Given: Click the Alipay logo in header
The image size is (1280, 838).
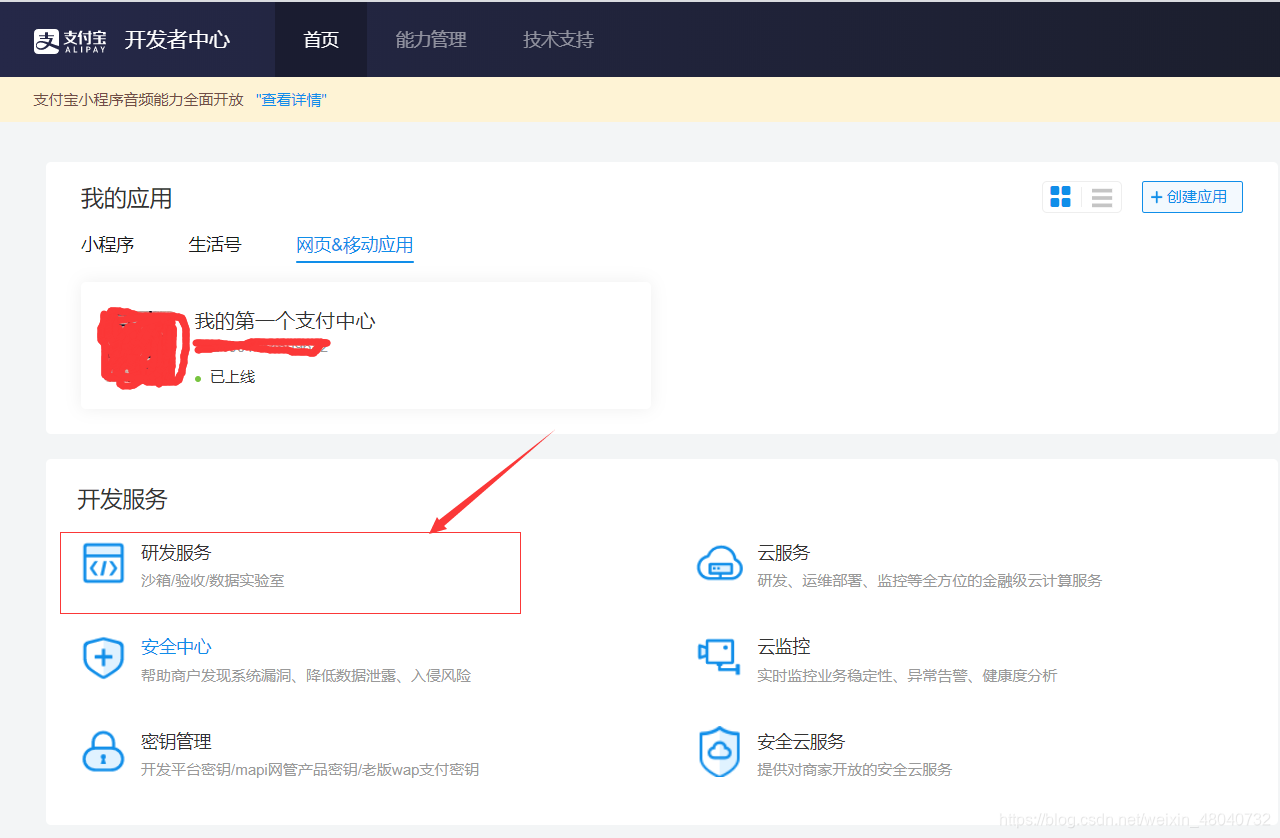Looking at the screenshot, I should (70, 40).
